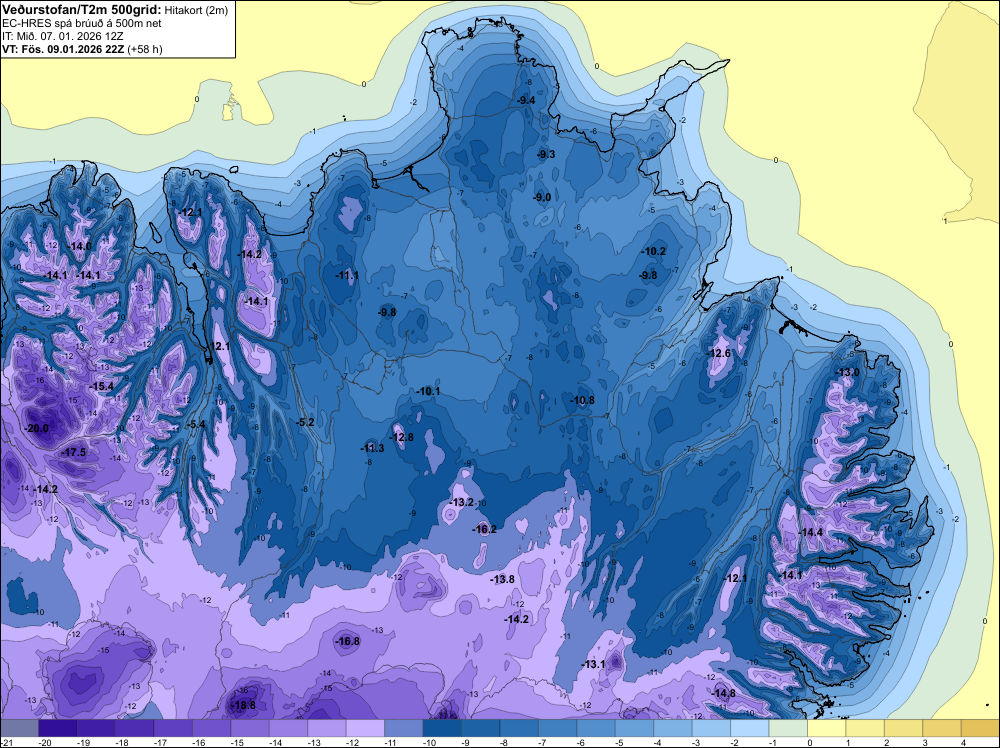Click the title 'Veðurstofan/T2m 500grid'
The image size is (1000, 748).
click(81, 9)
